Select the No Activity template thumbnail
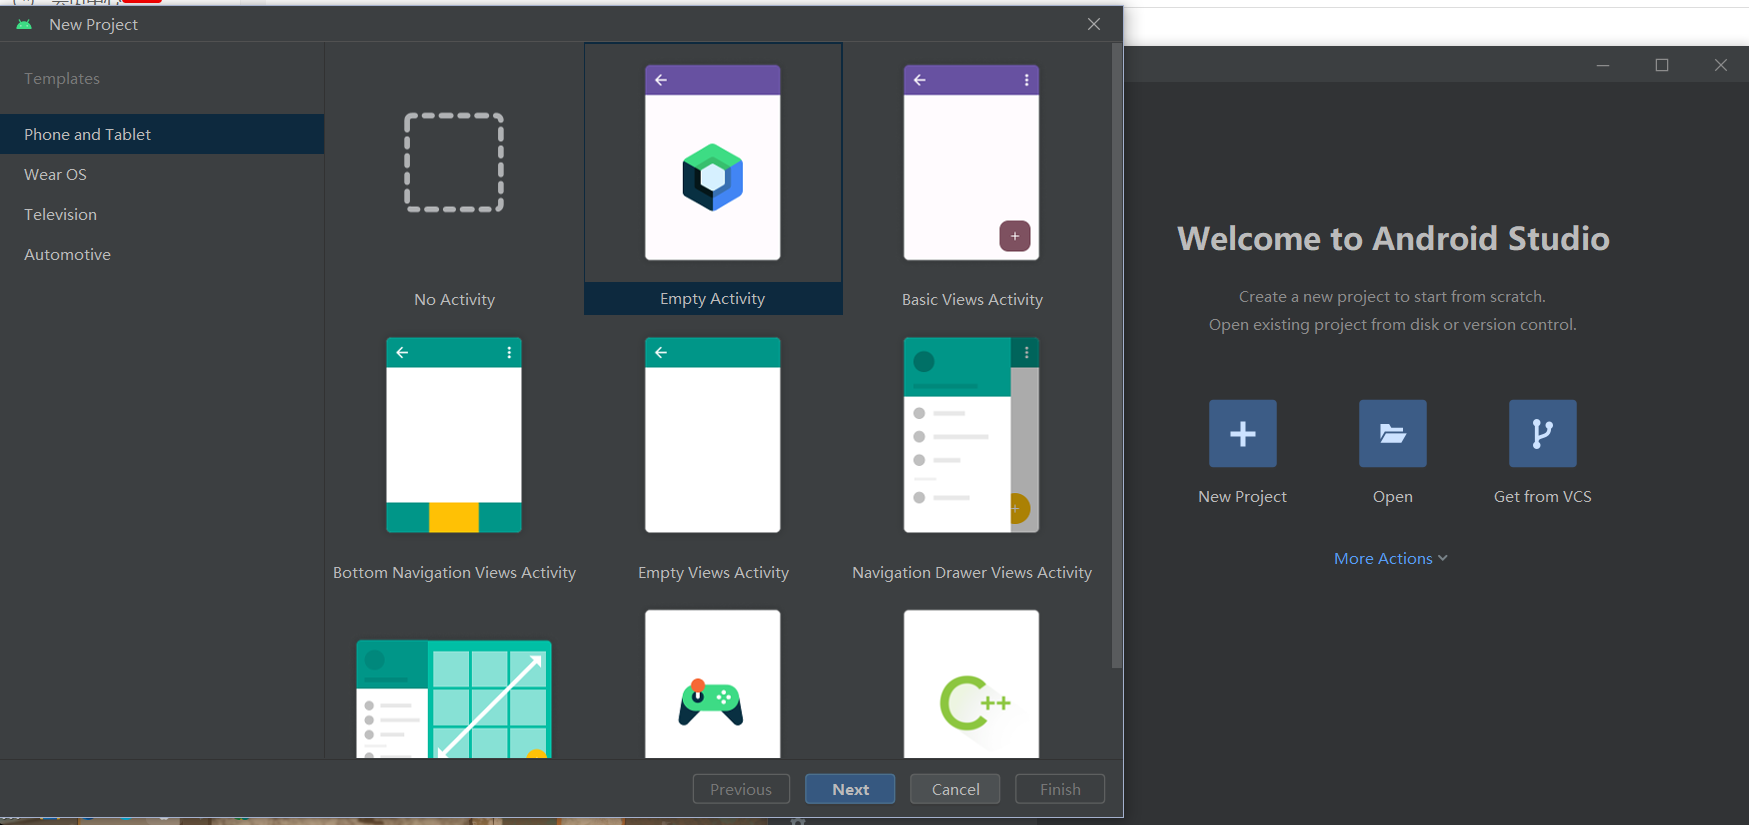Screen dimensions: 1749x825 (454, 163)
